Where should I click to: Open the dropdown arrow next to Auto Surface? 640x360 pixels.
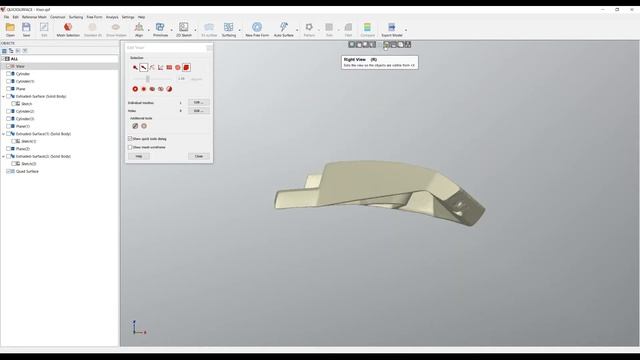point(297,30)
